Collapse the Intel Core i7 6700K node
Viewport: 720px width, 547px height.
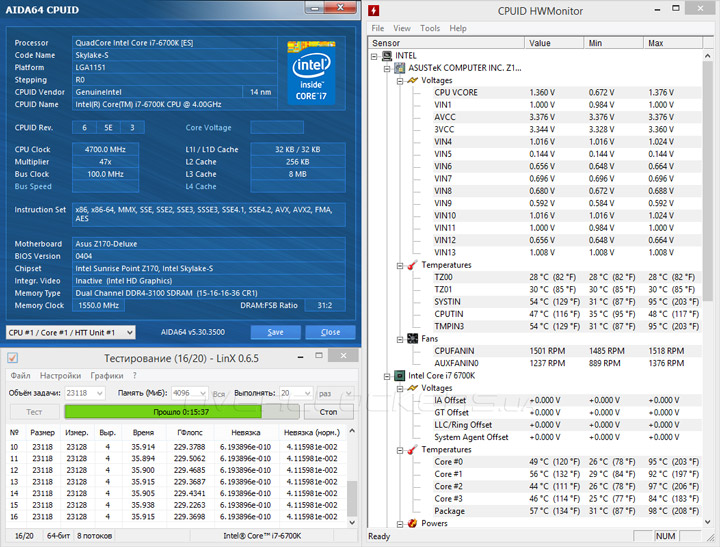pos(386,375)
